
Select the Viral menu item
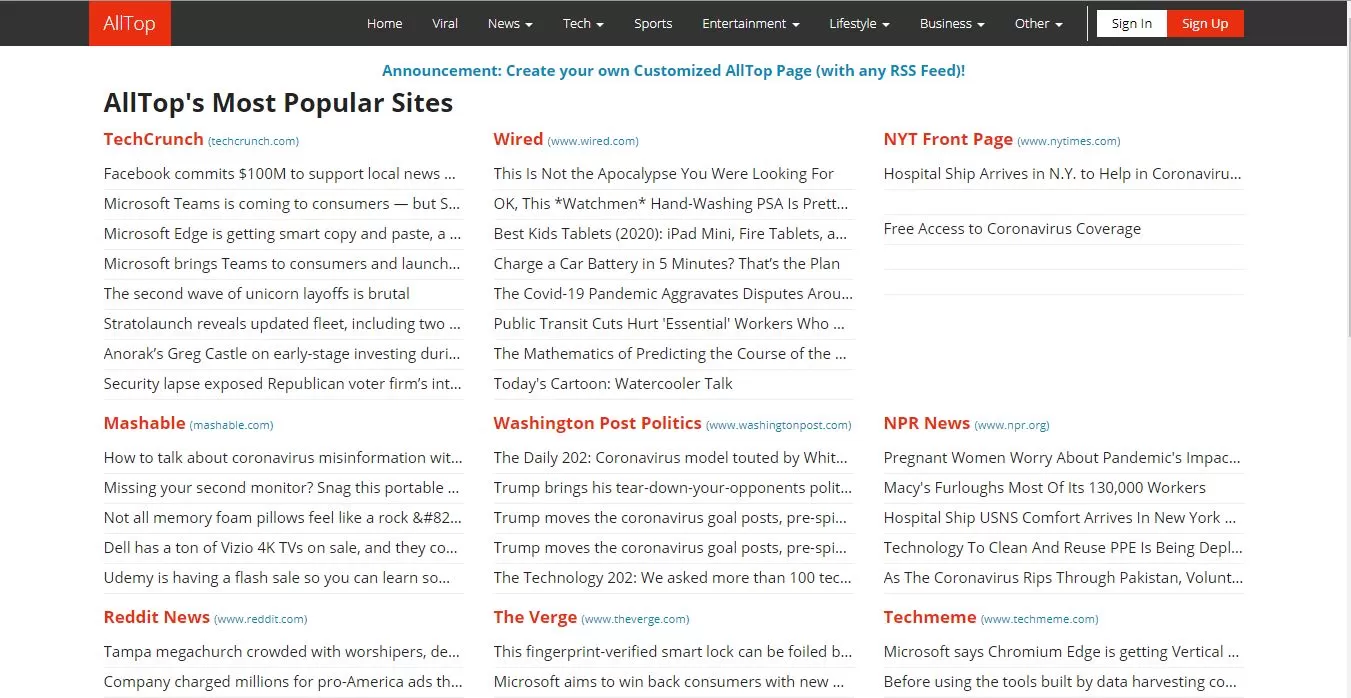pyautogui.click(x=445, y=23)
